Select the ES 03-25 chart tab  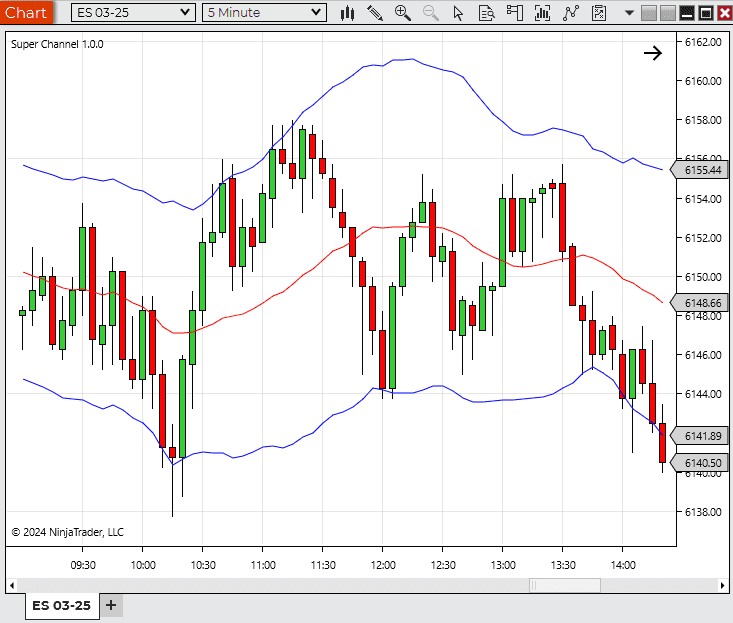[62, 605]
